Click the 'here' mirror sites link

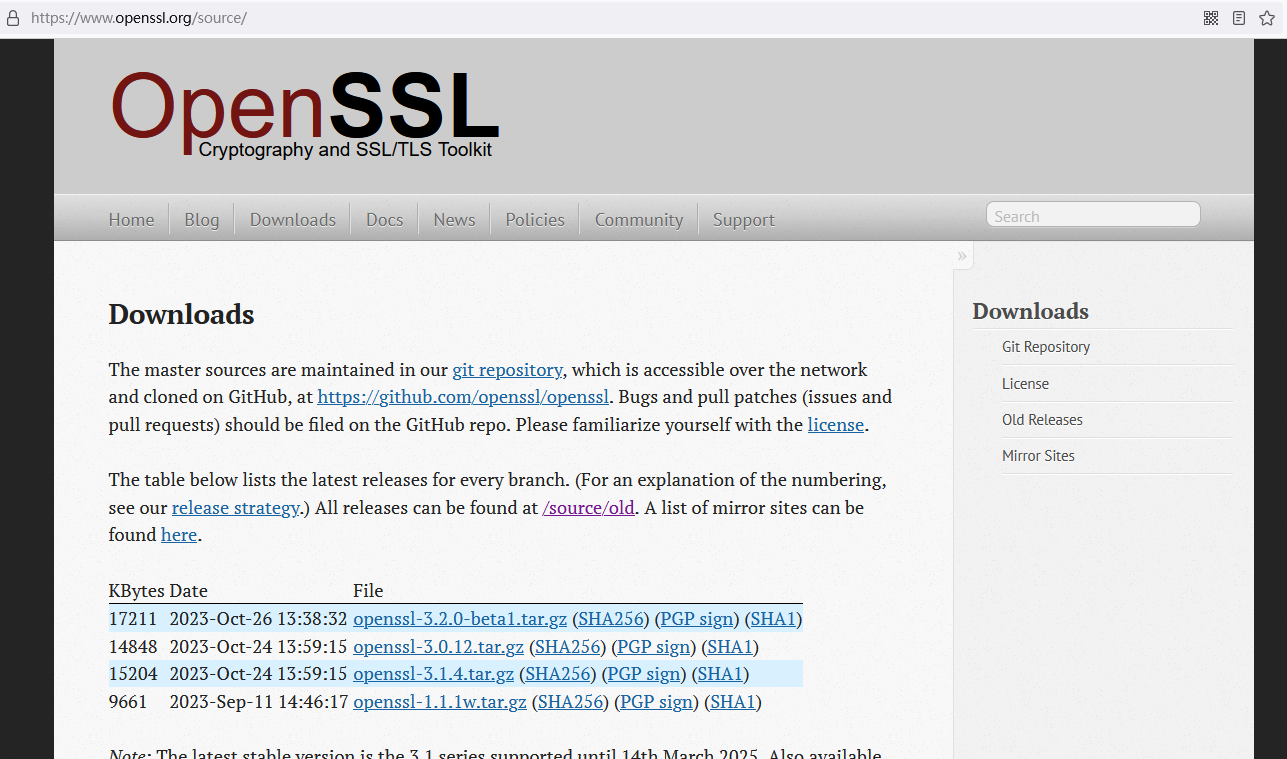tap(179, 535)
